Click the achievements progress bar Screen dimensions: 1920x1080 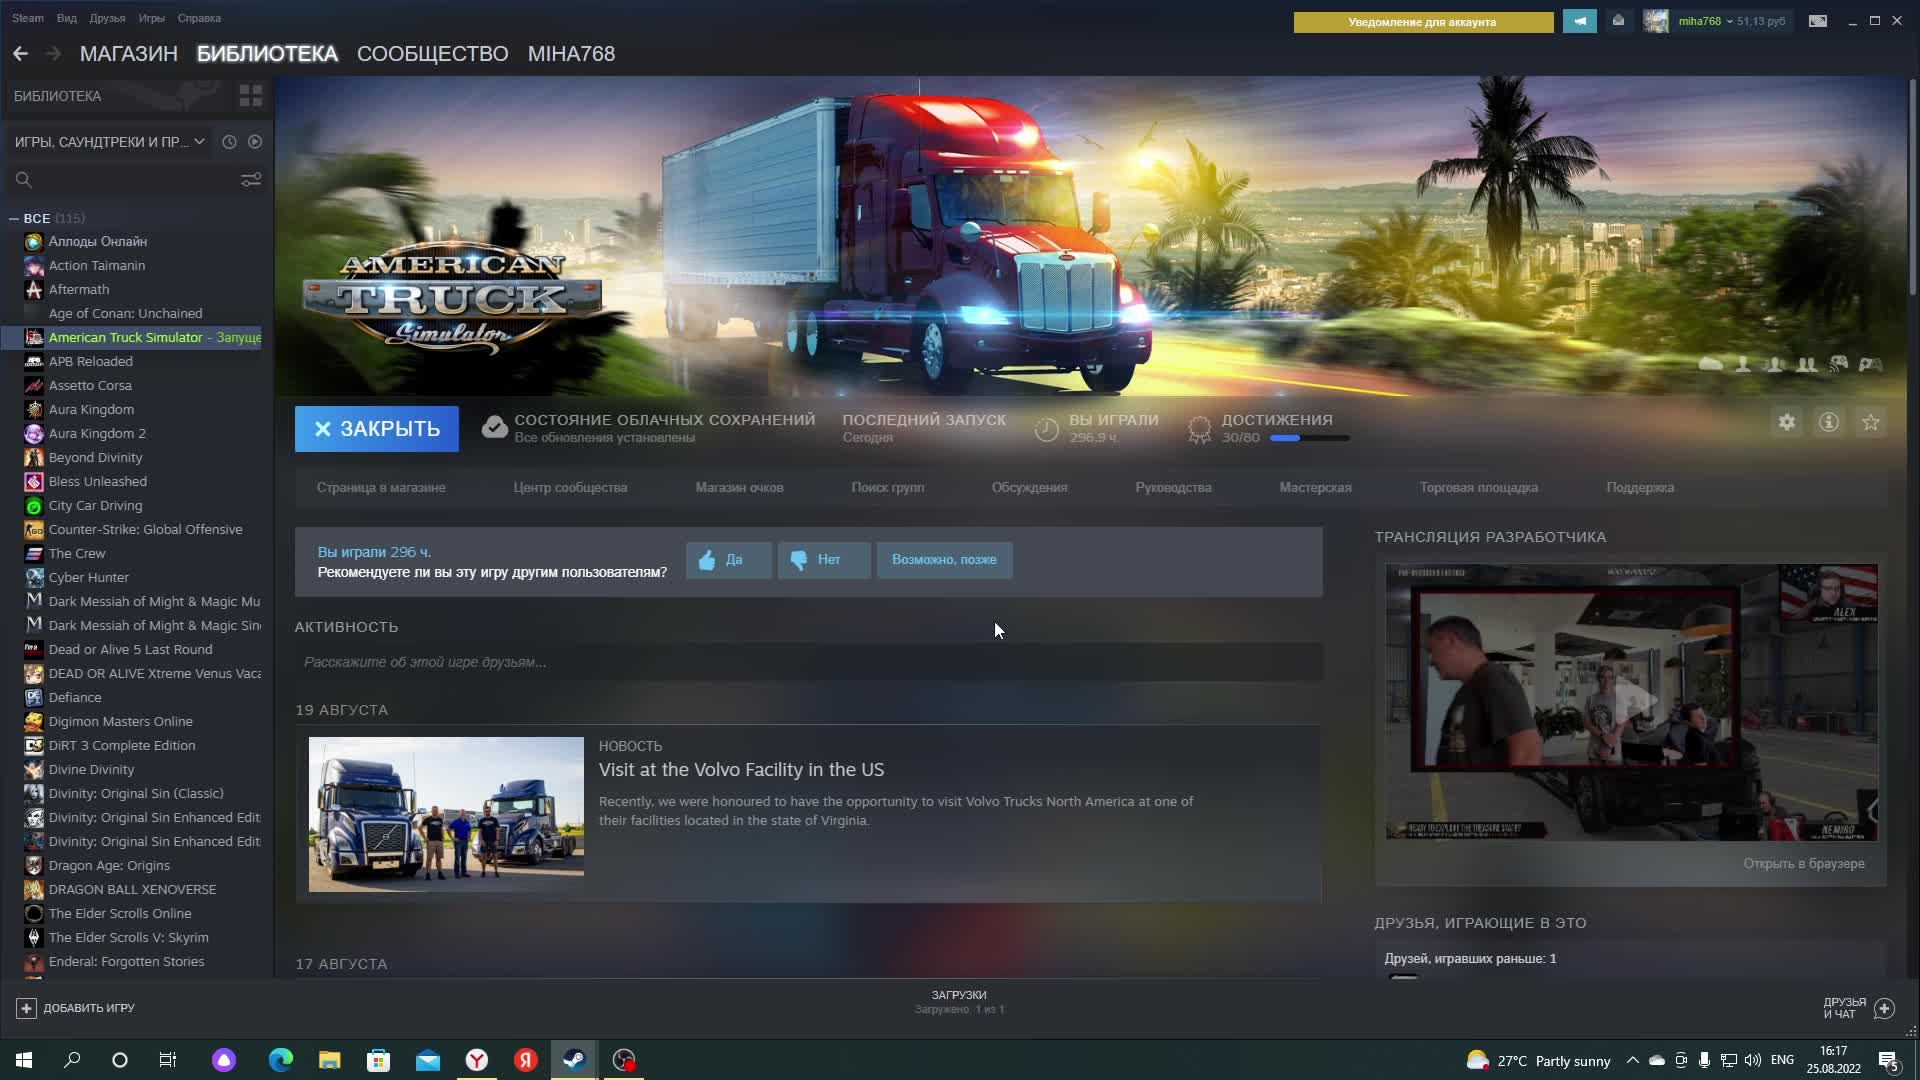[x=1309, y=438]
